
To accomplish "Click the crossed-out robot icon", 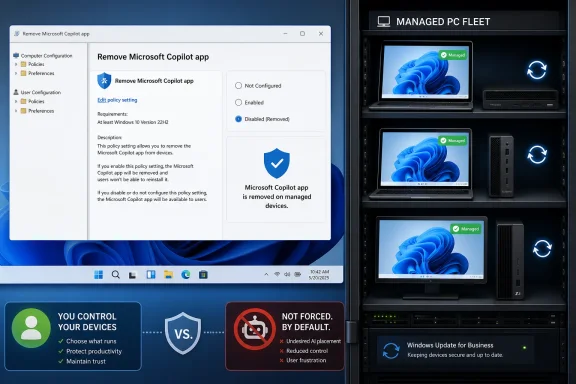I will pyautogui.click(x=255, y=329).
